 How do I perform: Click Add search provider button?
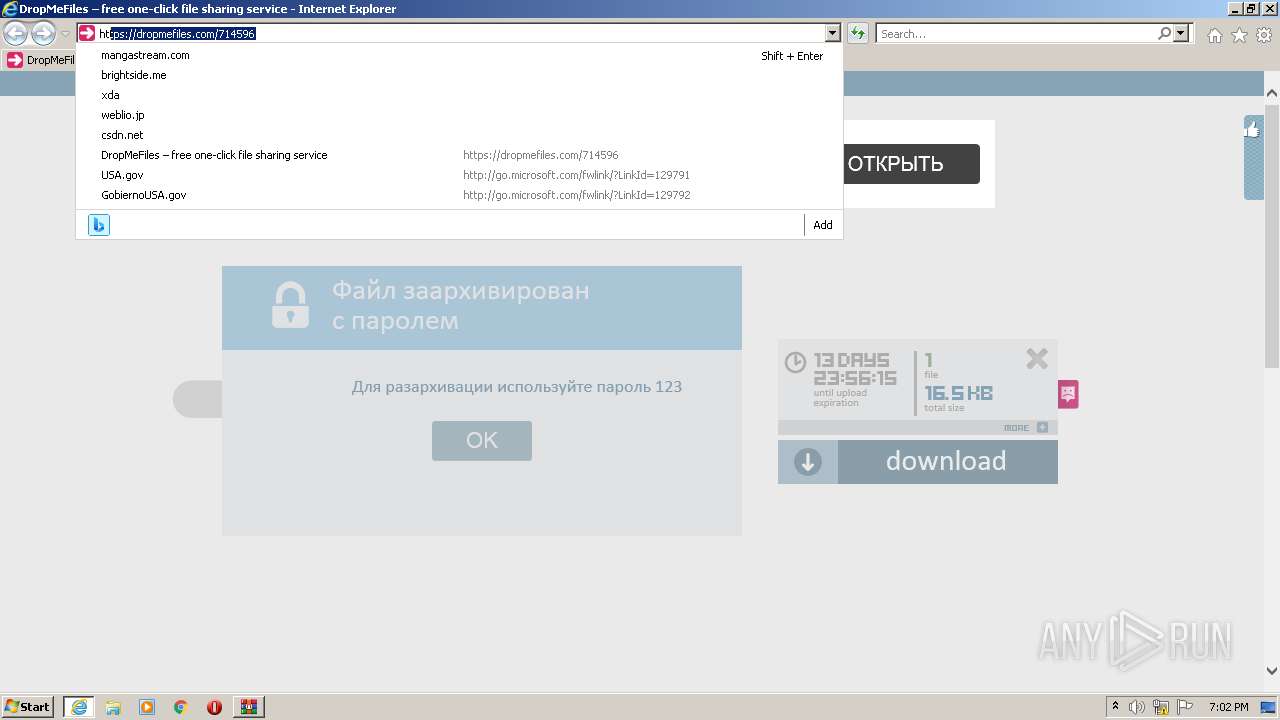pos(823,225)
